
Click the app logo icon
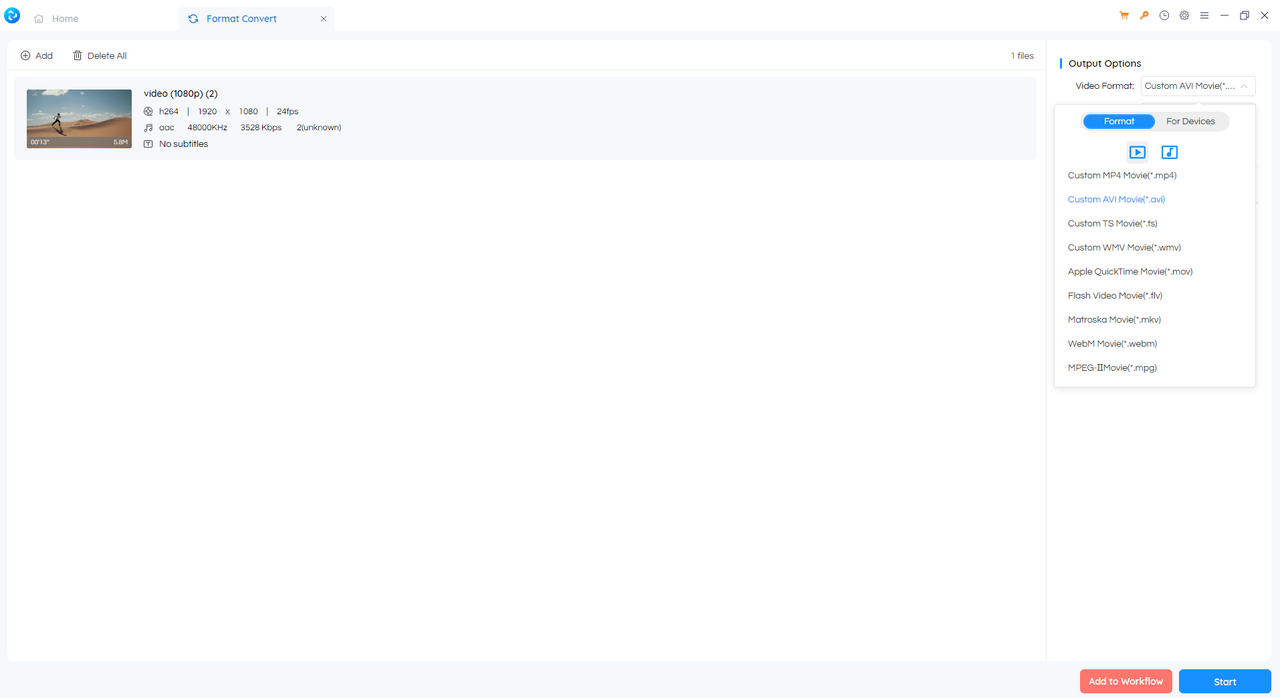point(12,16)
